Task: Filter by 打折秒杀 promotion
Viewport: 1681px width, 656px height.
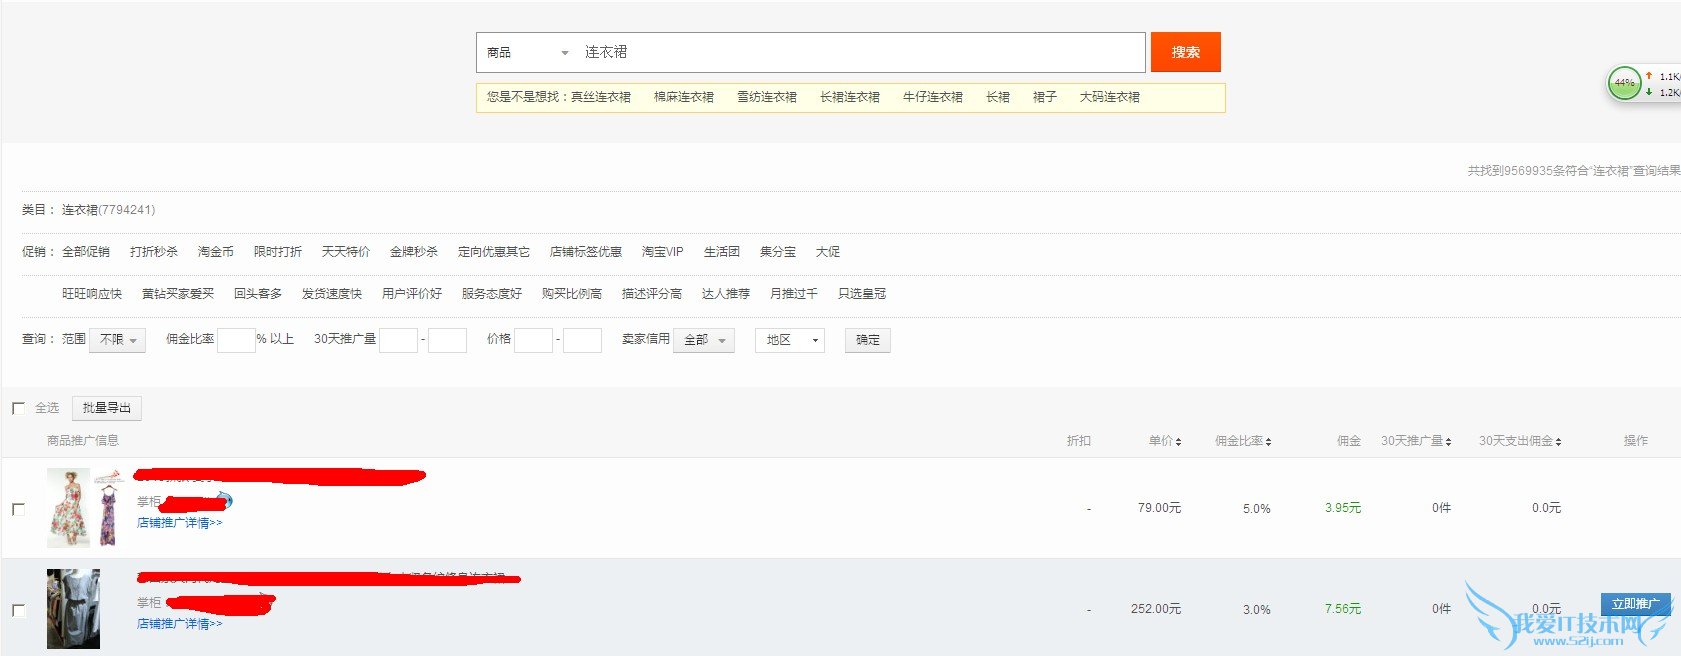Action: coord(154,252)
